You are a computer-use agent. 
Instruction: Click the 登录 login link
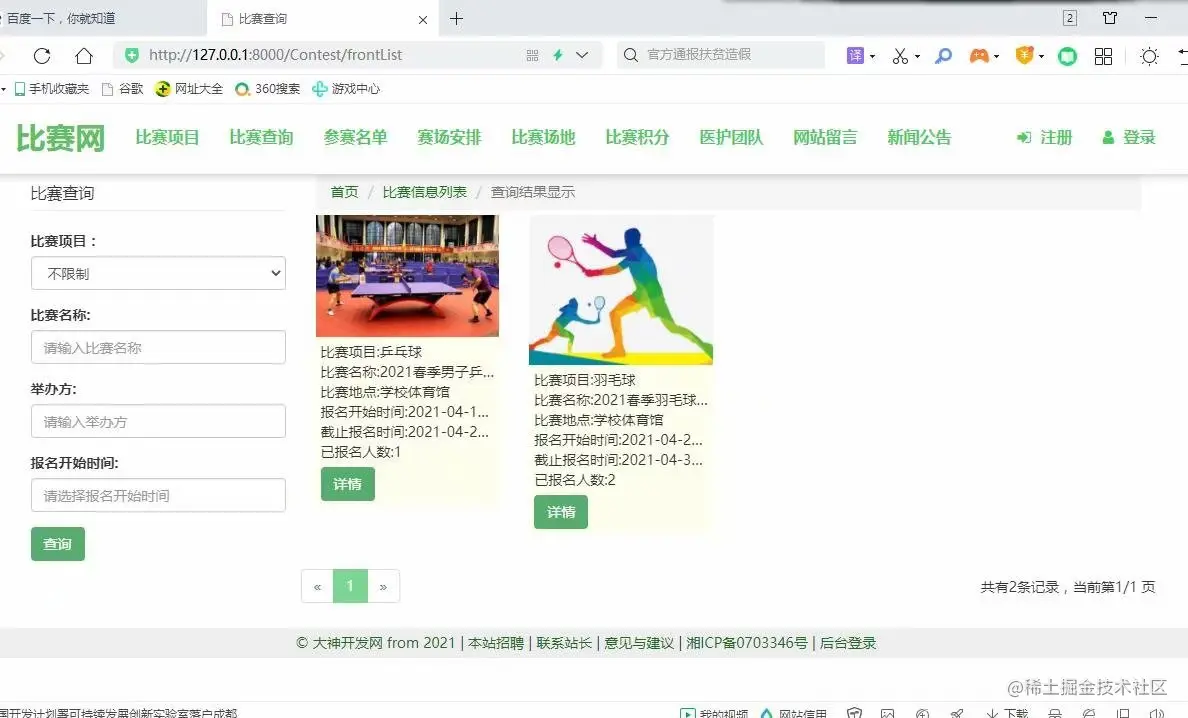pyautogui.click(x=1128, y=137)
